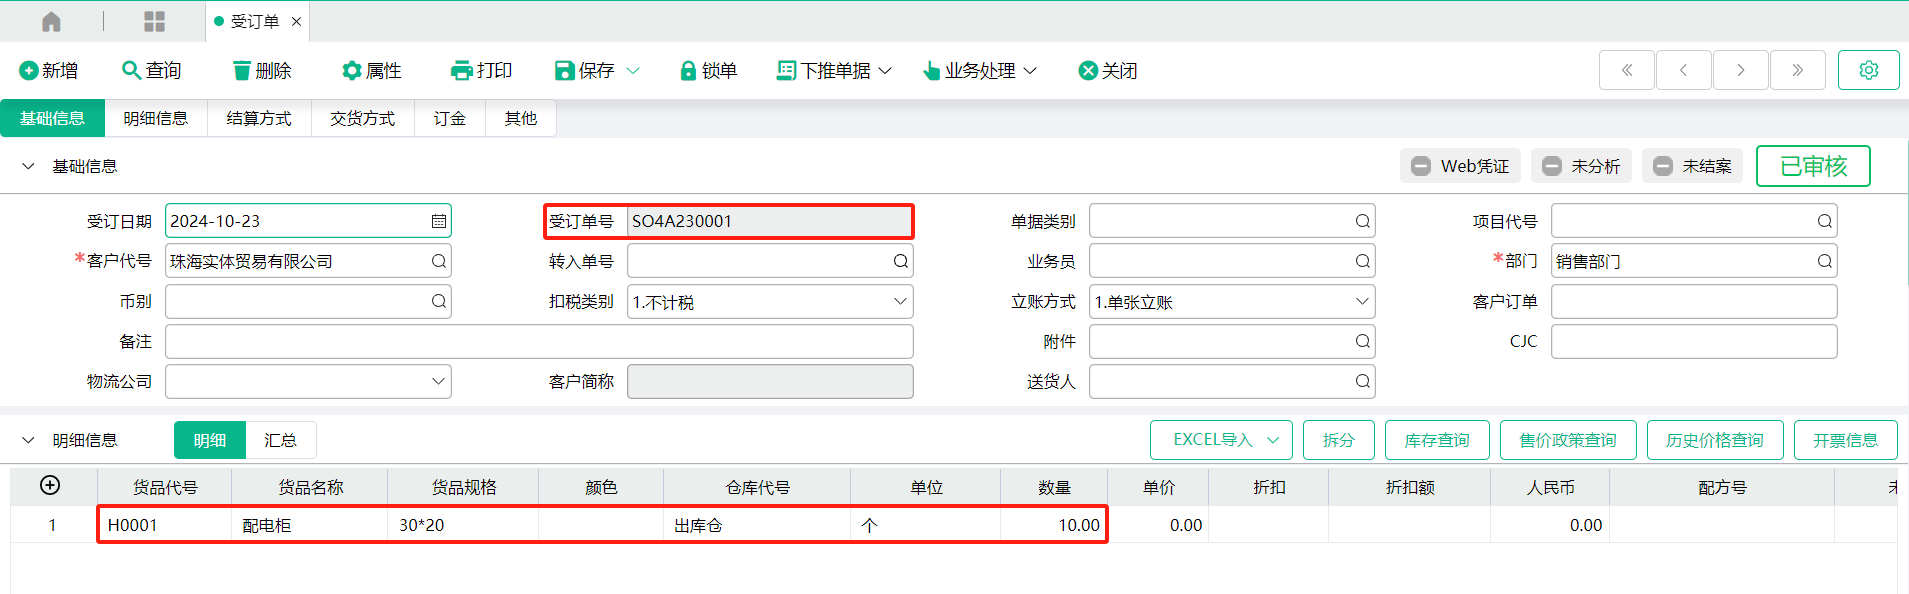
Task: Expand the 扣税类别 dropdown
Action: pos(899,301)
